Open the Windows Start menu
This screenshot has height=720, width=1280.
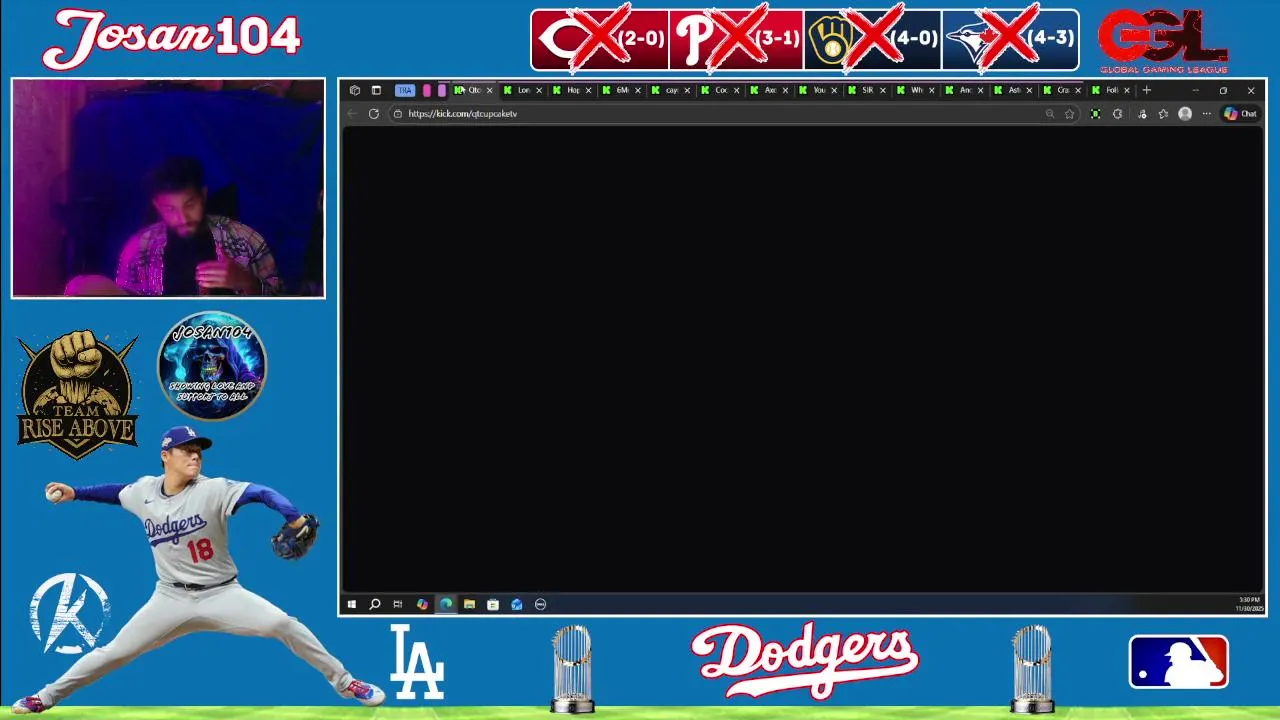(x=352, y=604)
